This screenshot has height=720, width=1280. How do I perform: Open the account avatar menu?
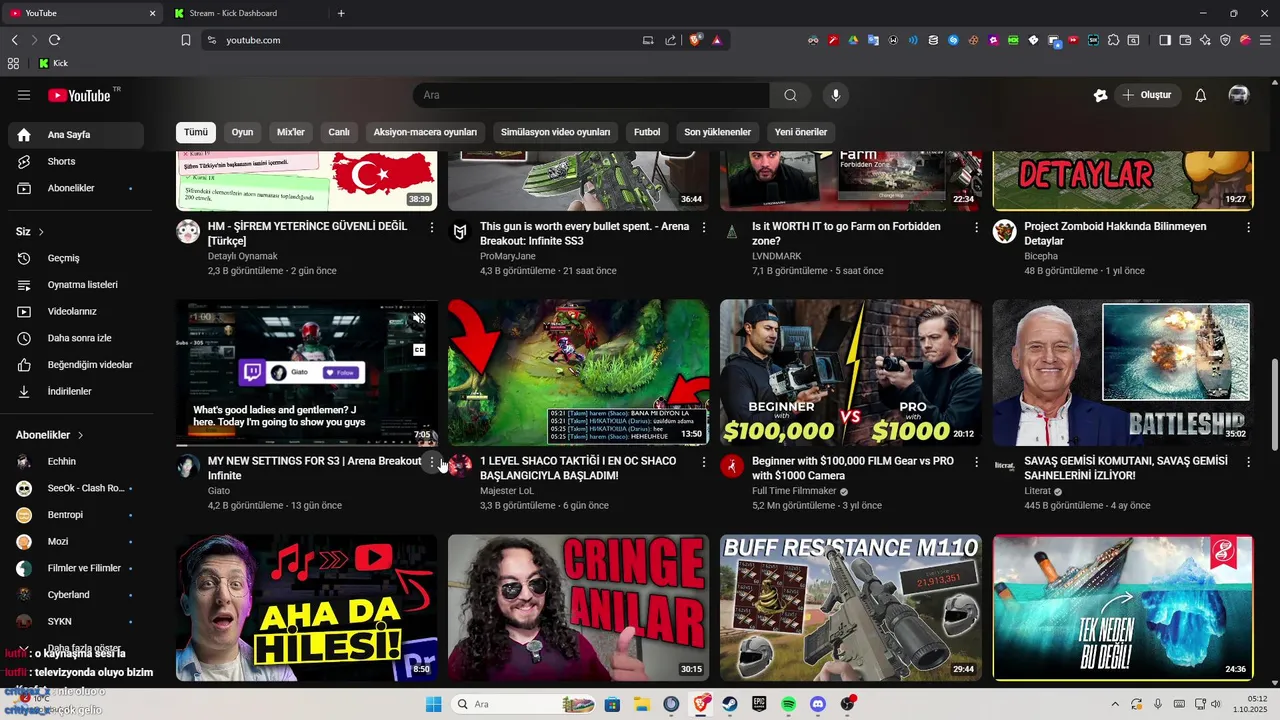pos(1239,95)
